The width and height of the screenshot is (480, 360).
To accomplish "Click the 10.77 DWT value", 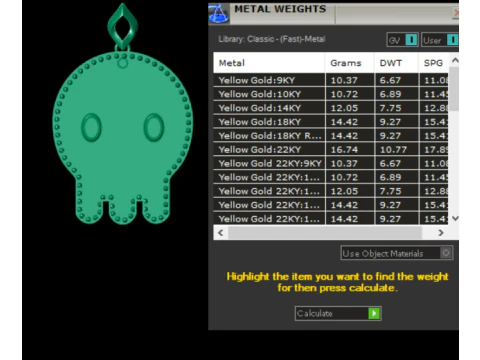I will coord(393,150).
